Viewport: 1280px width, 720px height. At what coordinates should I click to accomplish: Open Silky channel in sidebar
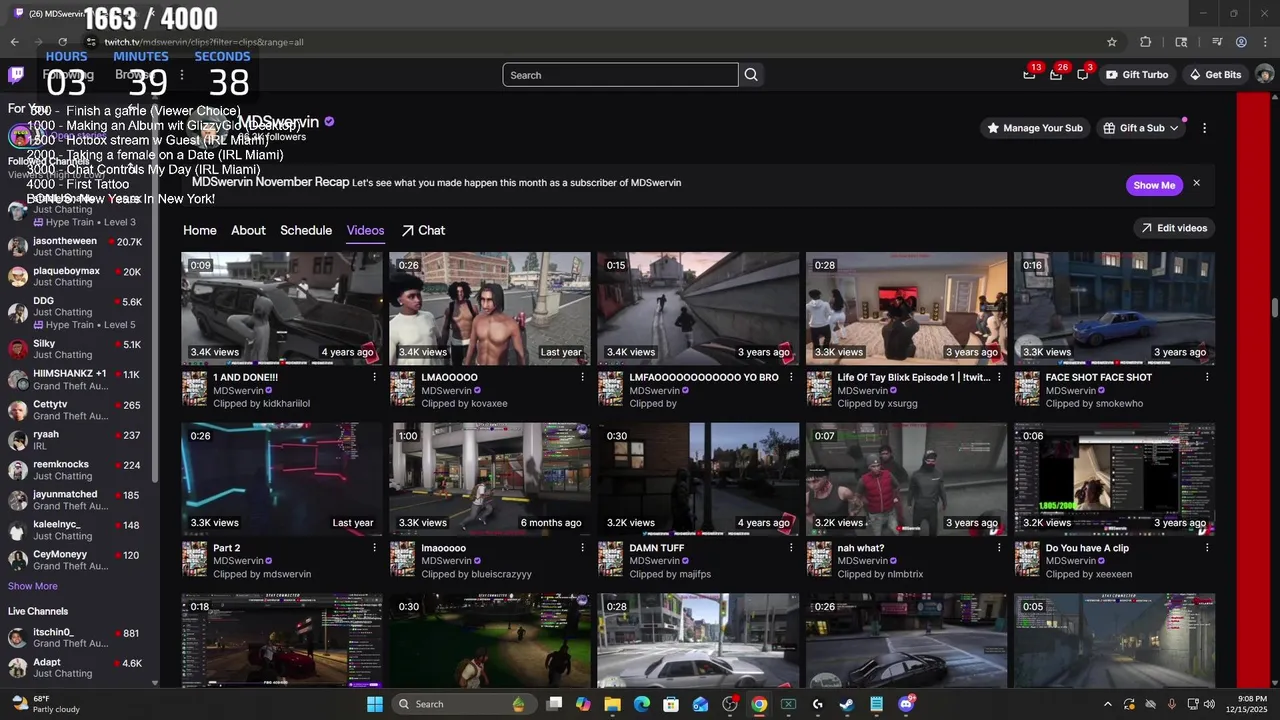(x=76, y=349)
